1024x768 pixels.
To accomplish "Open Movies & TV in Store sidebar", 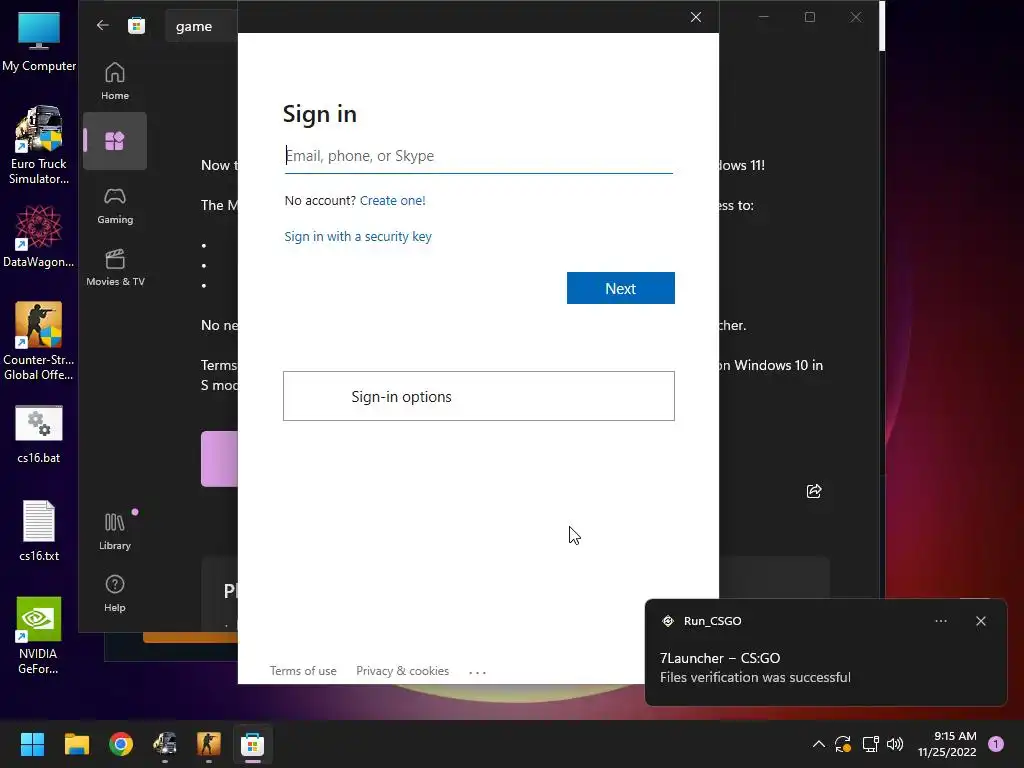I will click(x=115, y=268).
